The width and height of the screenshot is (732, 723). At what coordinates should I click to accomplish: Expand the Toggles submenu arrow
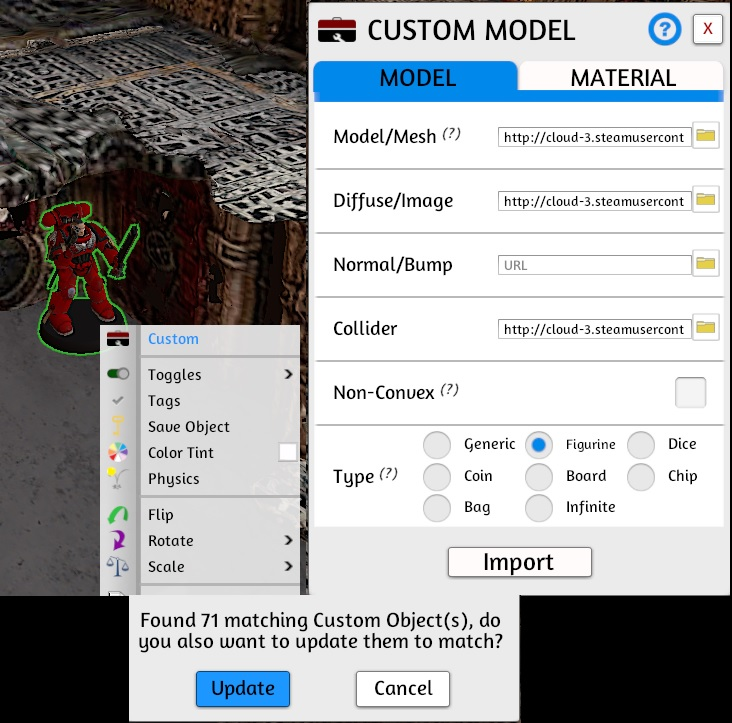point(289,374)
